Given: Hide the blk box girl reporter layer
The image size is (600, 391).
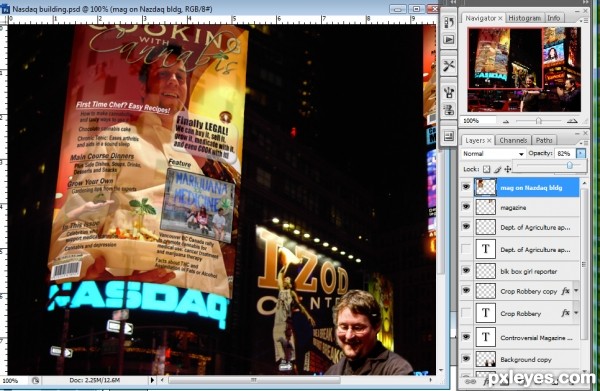Looking at the screenshot, I should tap(466, 271).
